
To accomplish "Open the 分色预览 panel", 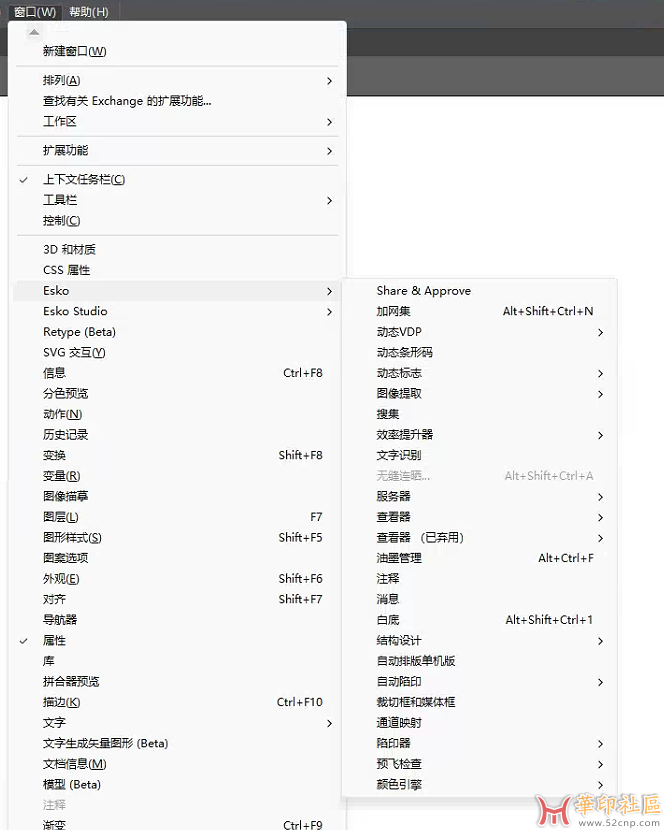I will pos(177,394).
